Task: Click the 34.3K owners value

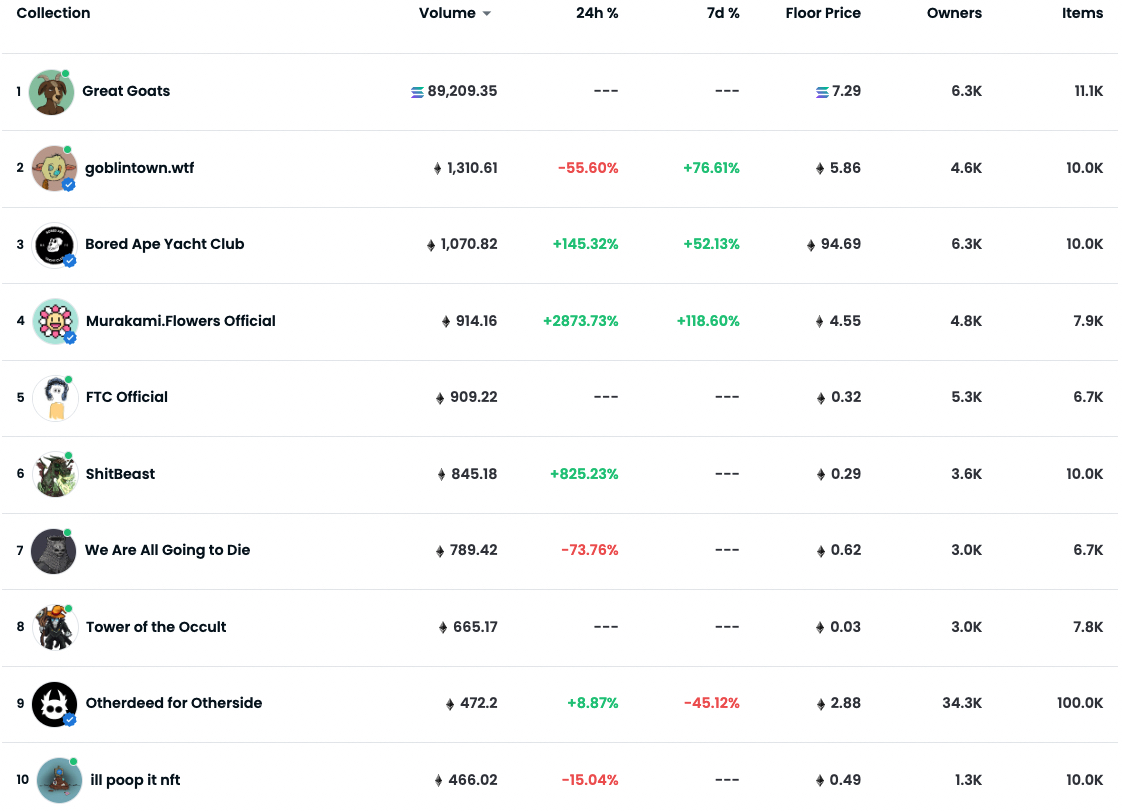Action: coord(962,703)
